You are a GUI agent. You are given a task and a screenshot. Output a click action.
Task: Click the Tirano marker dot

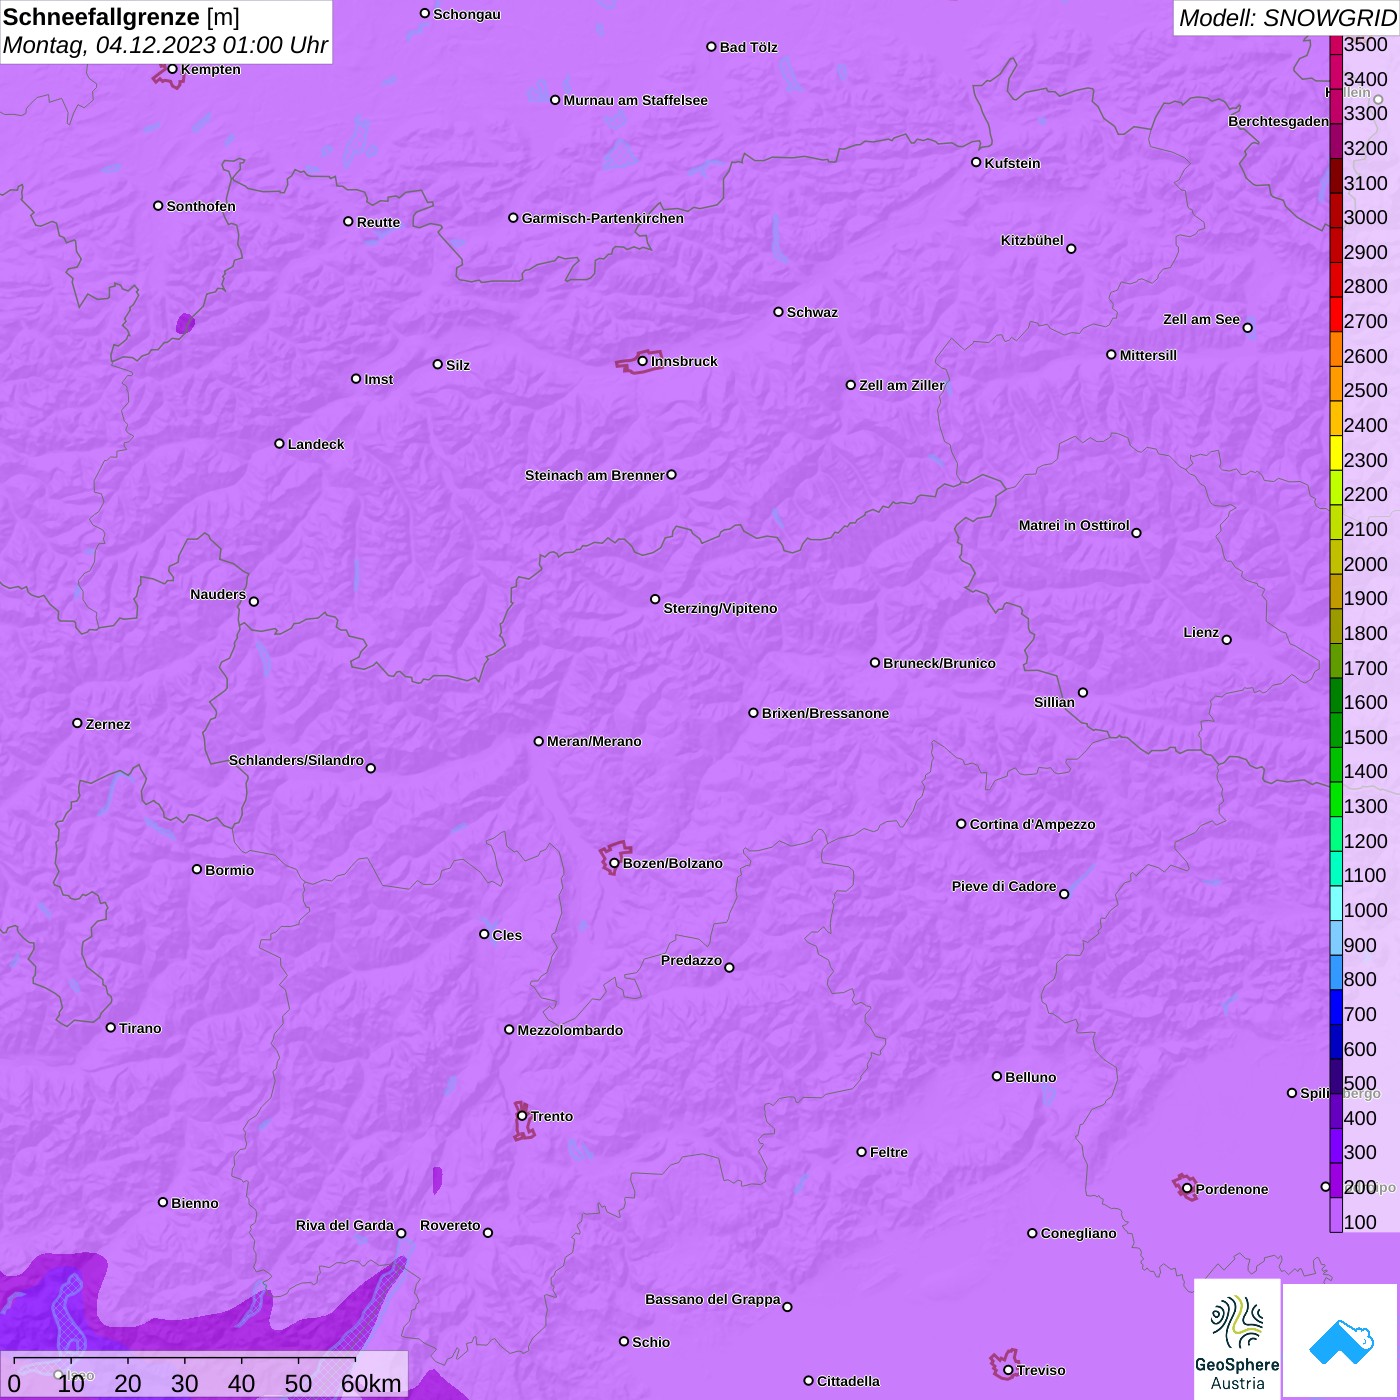tap(111, 1027)
